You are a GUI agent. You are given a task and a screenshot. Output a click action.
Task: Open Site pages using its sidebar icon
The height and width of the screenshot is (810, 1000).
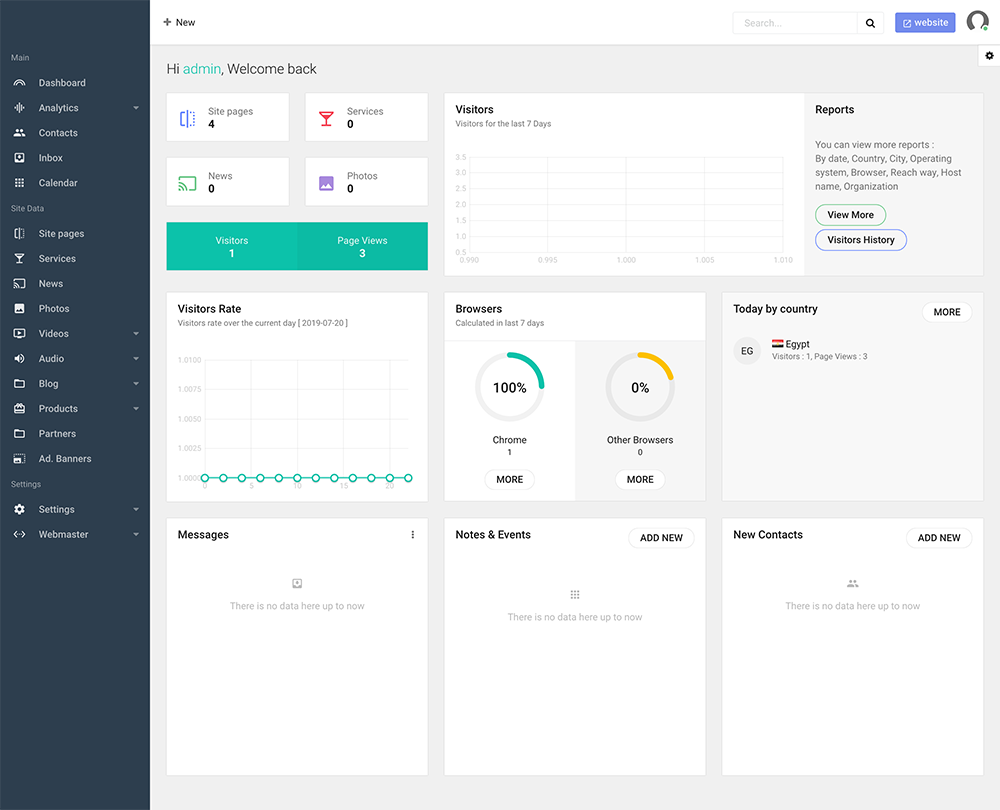pyautogui.click(x=22, y=233)
